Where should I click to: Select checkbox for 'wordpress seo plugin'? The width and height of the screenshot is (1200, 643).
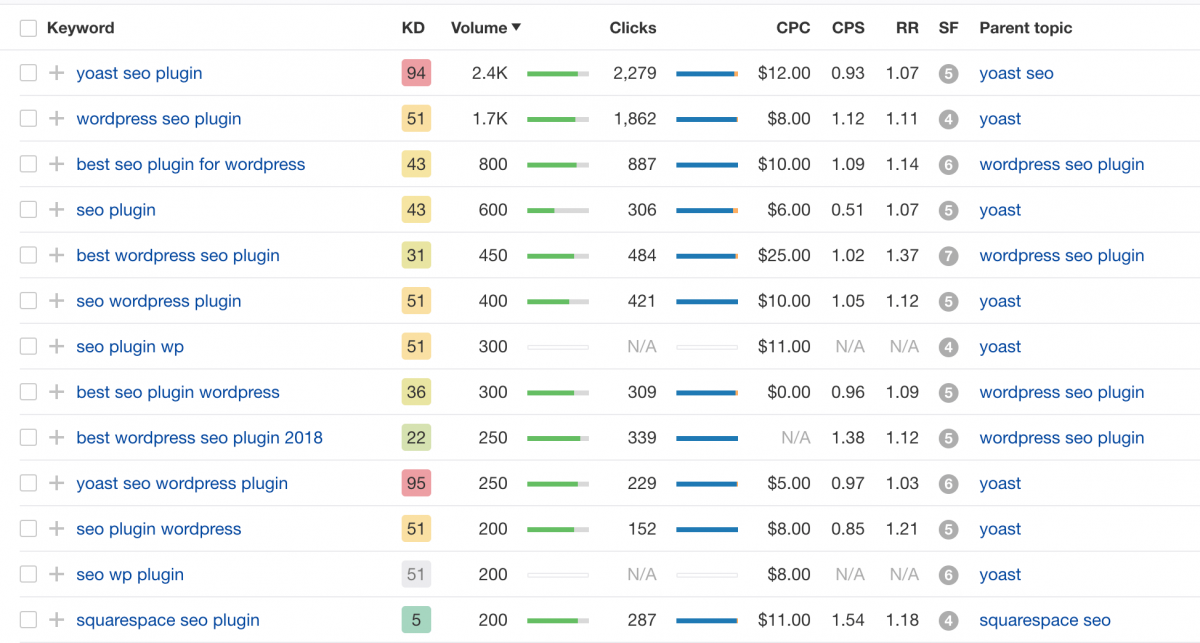point(28,119)
